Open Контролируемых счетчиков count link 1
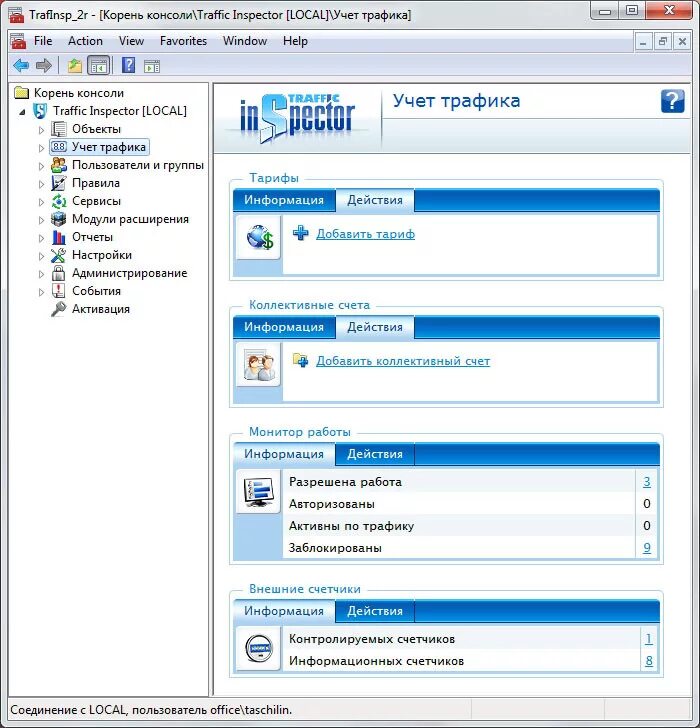Image resolution: width=700 pixels, height=728 pixels. 648,639
